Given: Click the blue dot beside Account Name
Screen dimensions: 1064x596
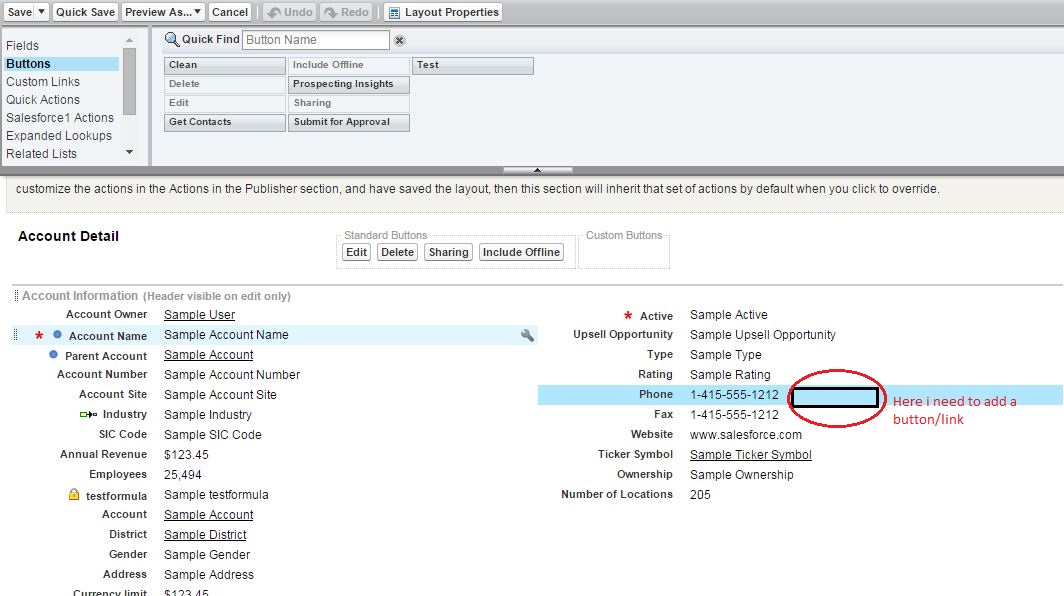Looking at the screenshot, I should (58, 334).
